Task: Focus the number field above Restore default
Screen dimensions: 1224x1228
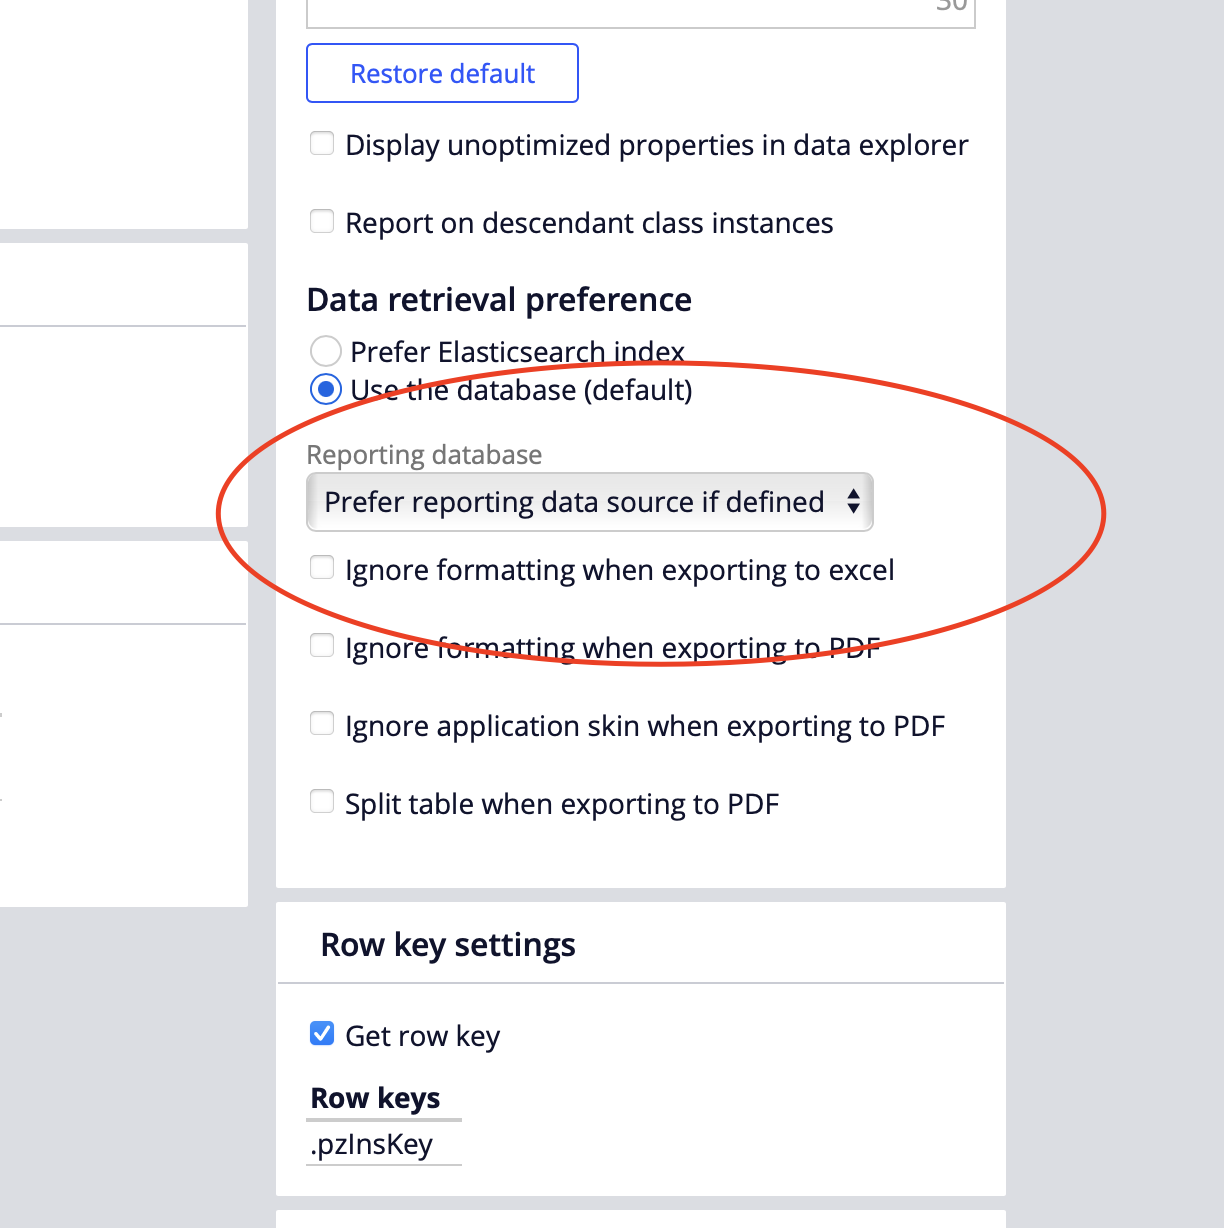Action: click(x=640, y=12)
